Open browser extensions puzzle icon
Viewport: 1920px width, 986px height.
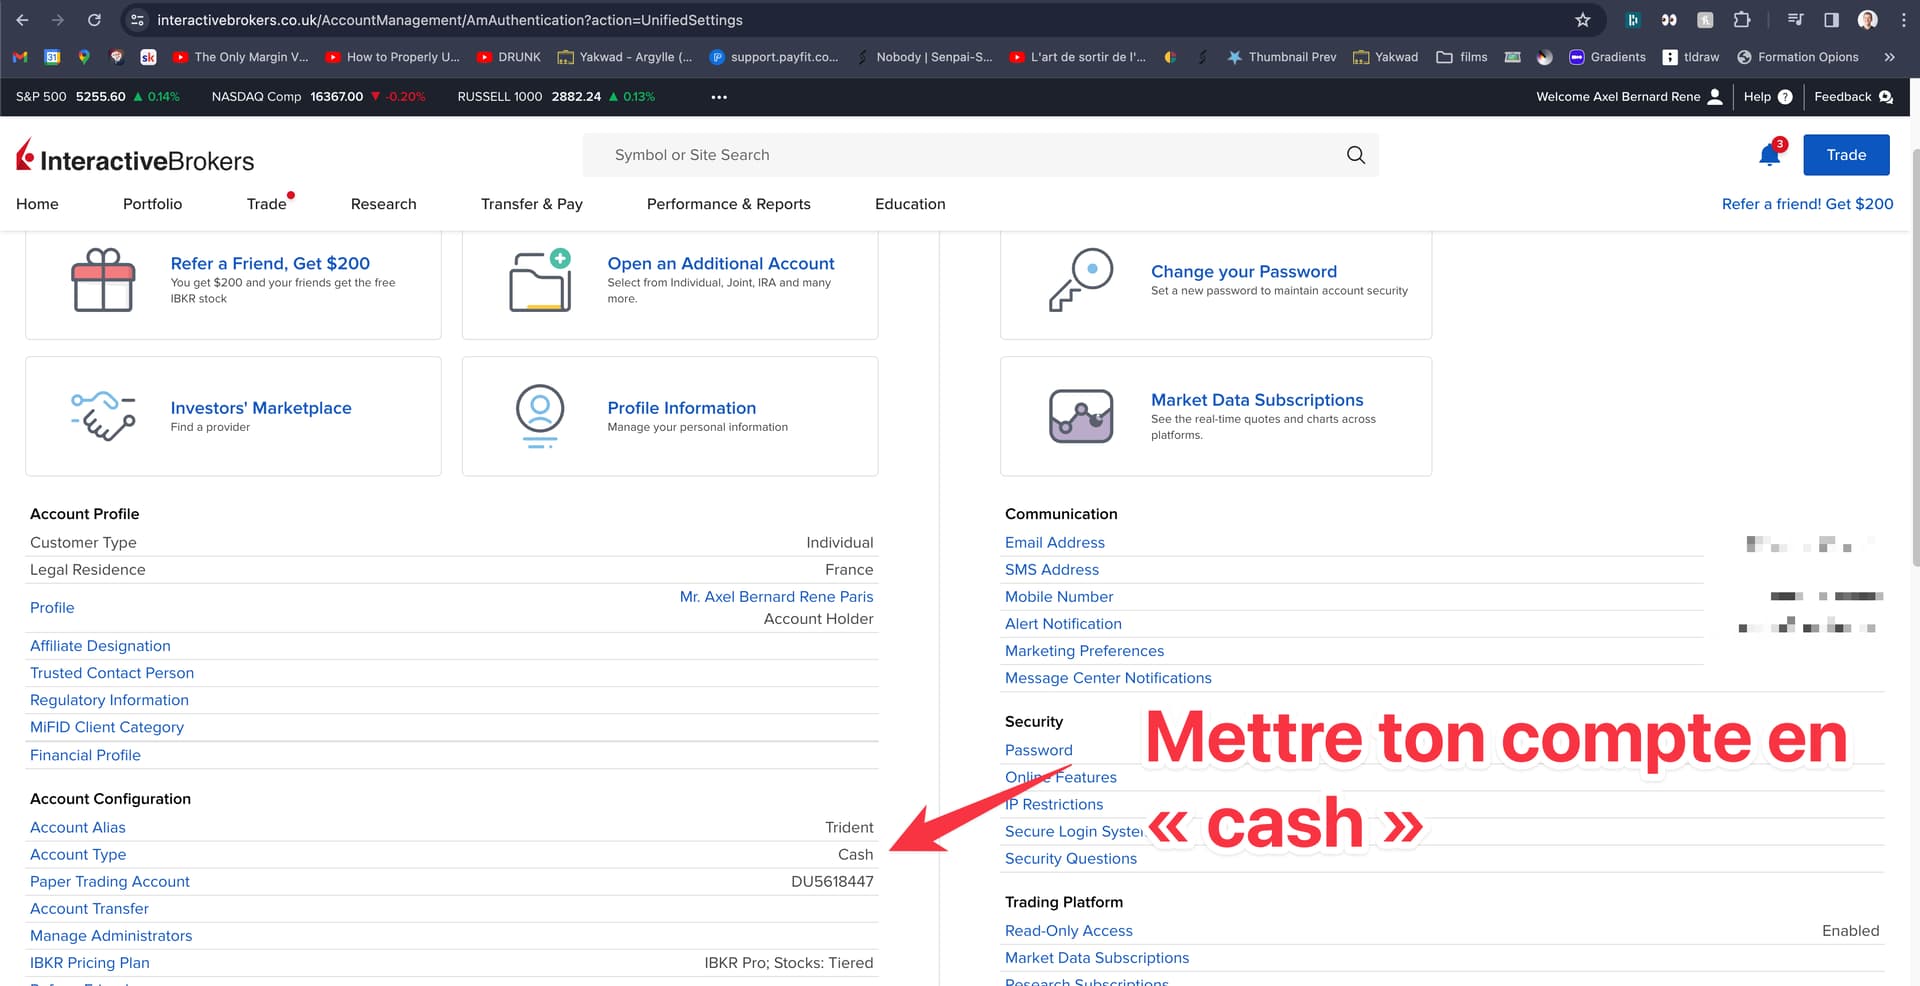point(1742,20)
